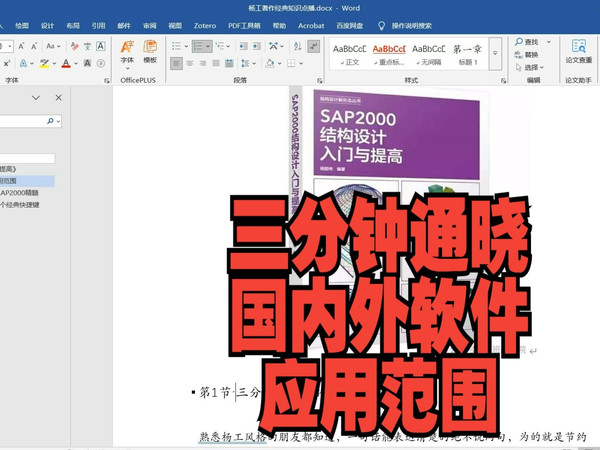Apply borders icon
The image size is (600, 450).
pyautogui.click(x=291, y=63)
